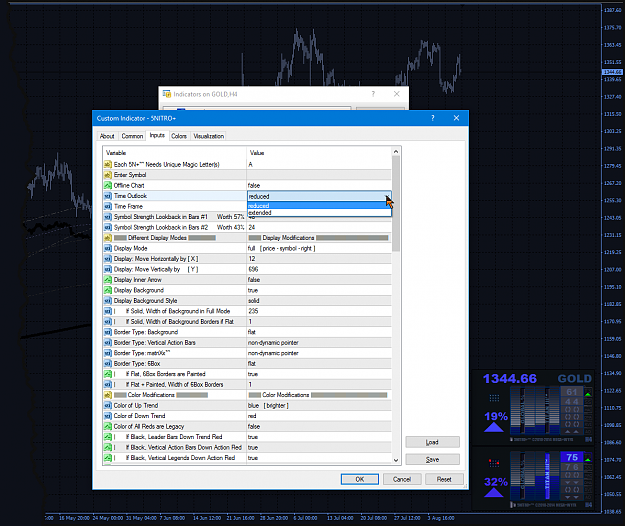This screenshot has height=526, width=625.
Task: Select the Magic Letter value 'A'
Action: coord(250,164)
